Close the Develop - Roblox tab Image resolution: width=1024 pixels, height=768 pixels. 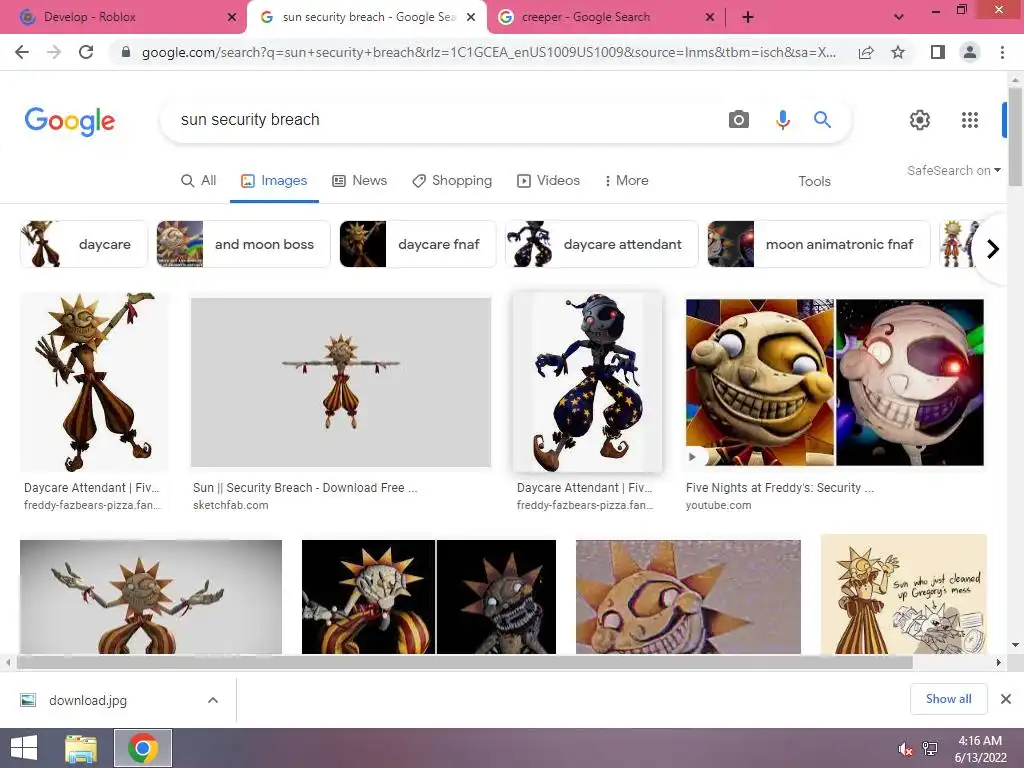(232, 18)
